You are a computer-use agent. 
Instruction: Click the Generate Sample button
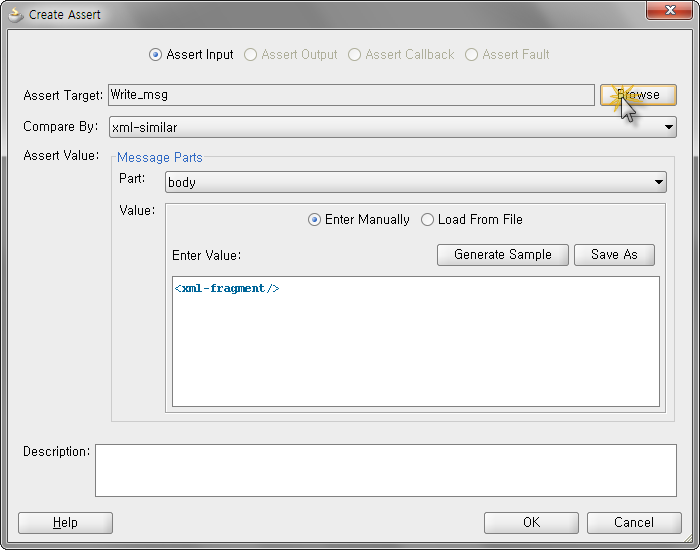[503, 255]
